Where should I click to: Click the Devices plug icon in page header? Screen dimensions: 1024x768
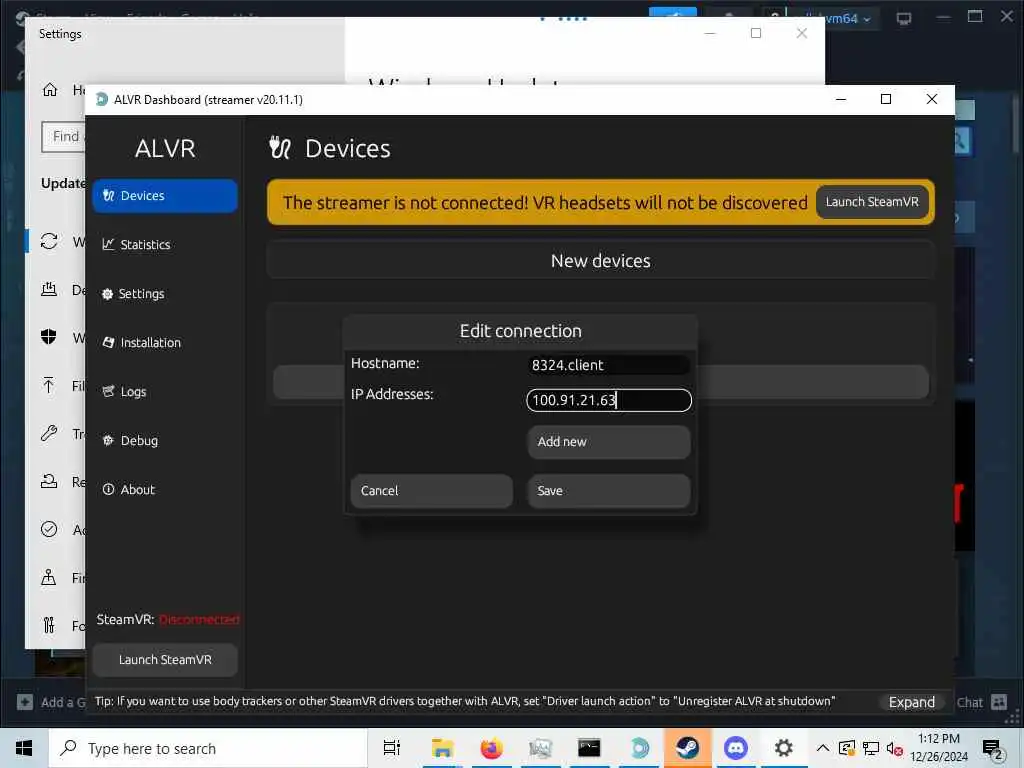(x=280, y=148)
